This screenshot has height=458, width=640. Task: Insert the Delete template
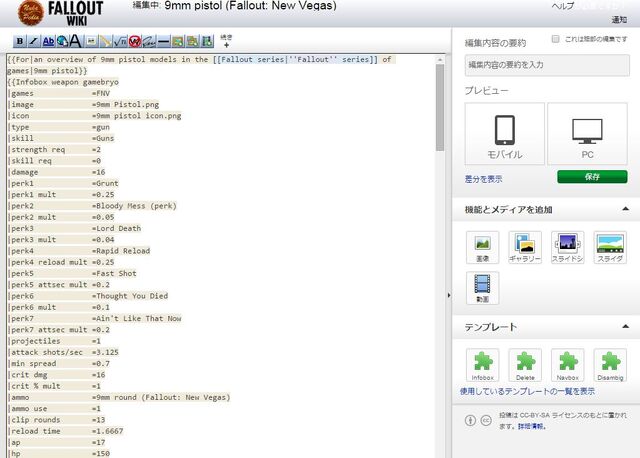525,365
